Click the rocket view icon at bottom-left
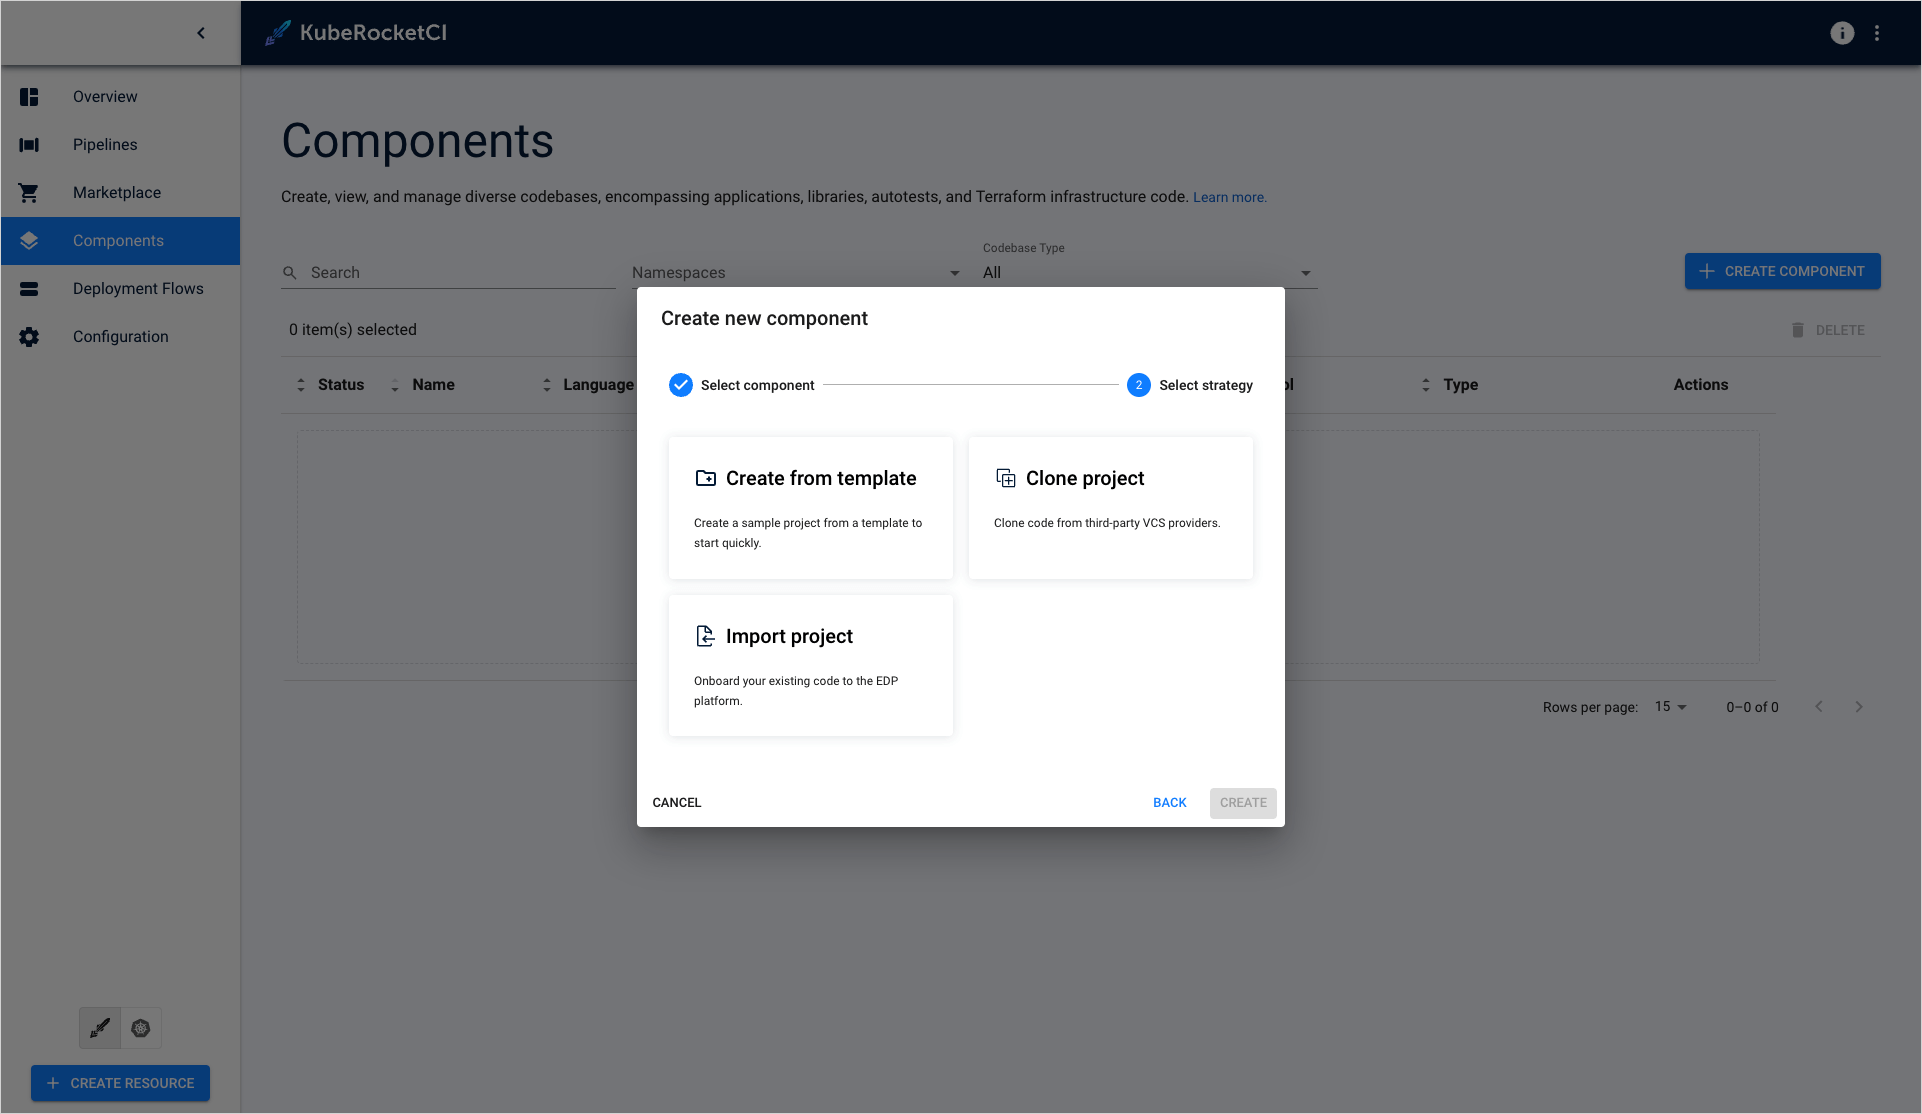1922x1114 pixels. point(100,1028)
